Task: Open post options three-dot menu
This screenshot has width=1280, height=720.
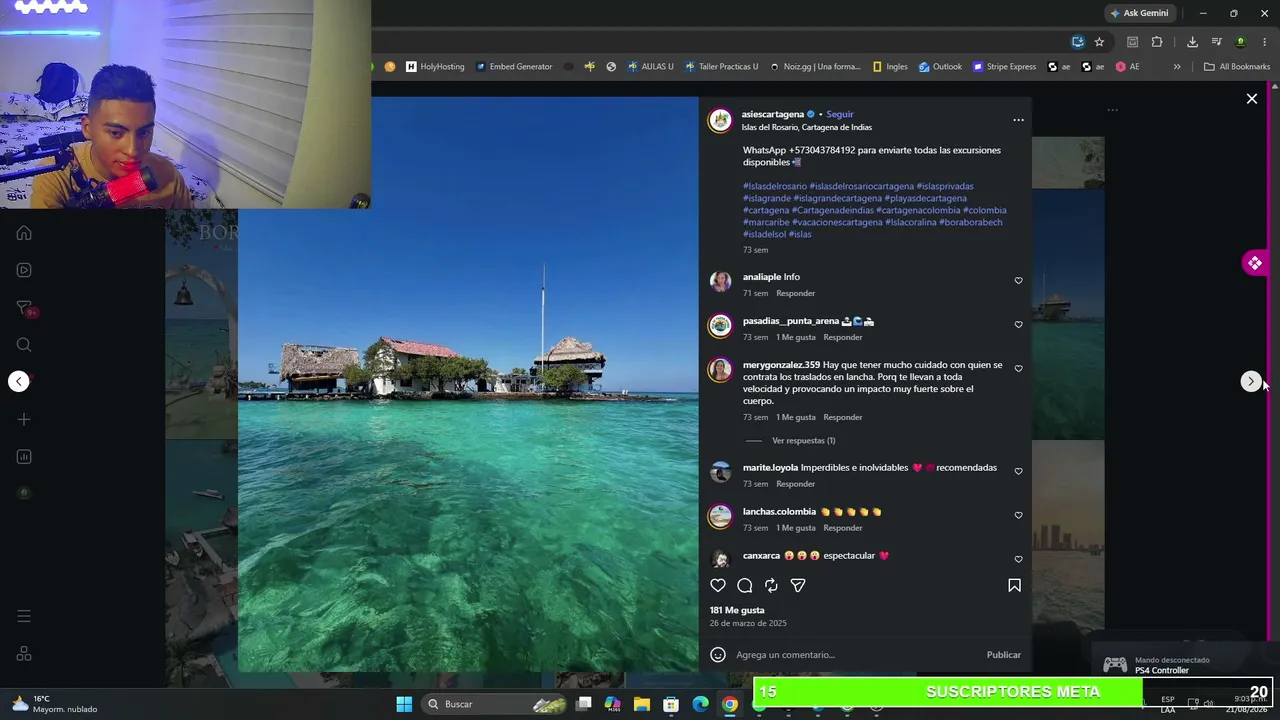Action: click(x=1018, y=120)
